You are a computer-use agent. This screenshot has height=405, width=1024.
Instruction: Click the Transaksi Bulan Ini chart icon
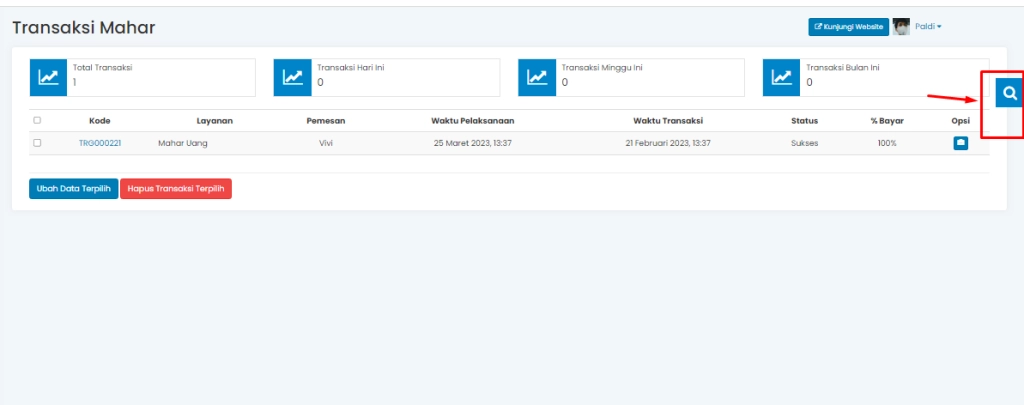[782, 77]
